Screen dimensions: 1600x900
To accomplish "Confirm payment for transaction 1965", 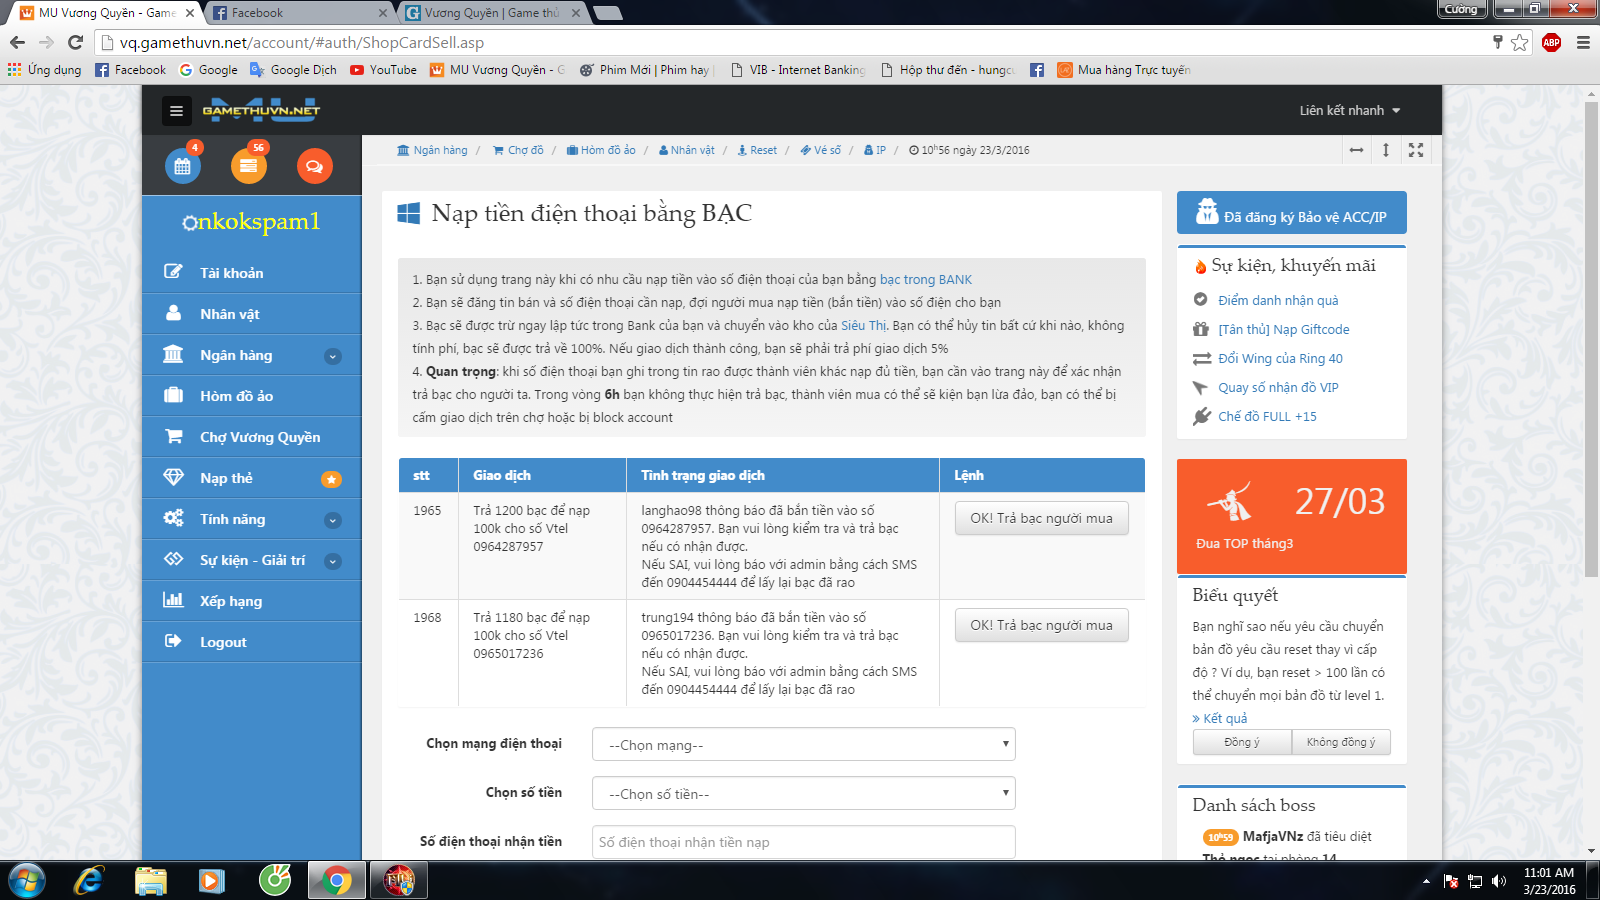I will (x=1041, y=518).
